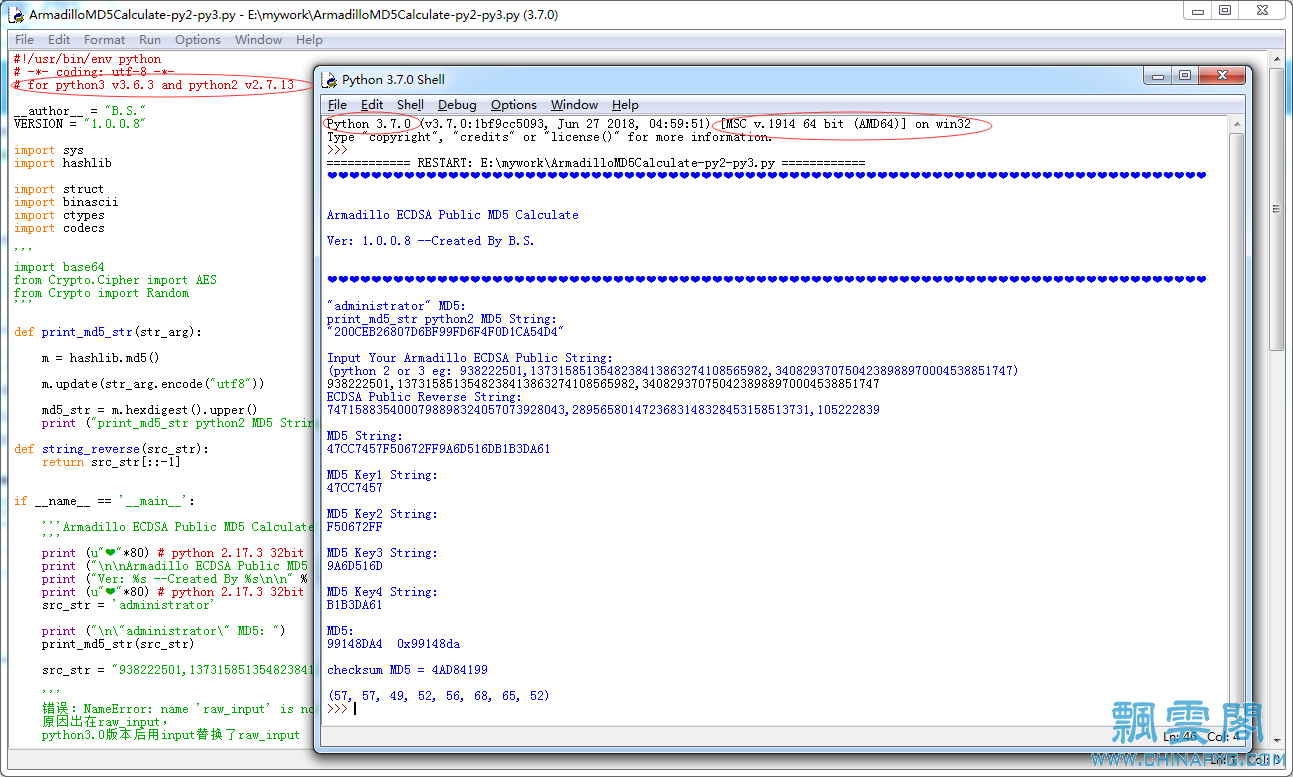This screenshot has width=1293, height=777.
Task: Open File menu in the Shell window
Action: click(337, 105)
